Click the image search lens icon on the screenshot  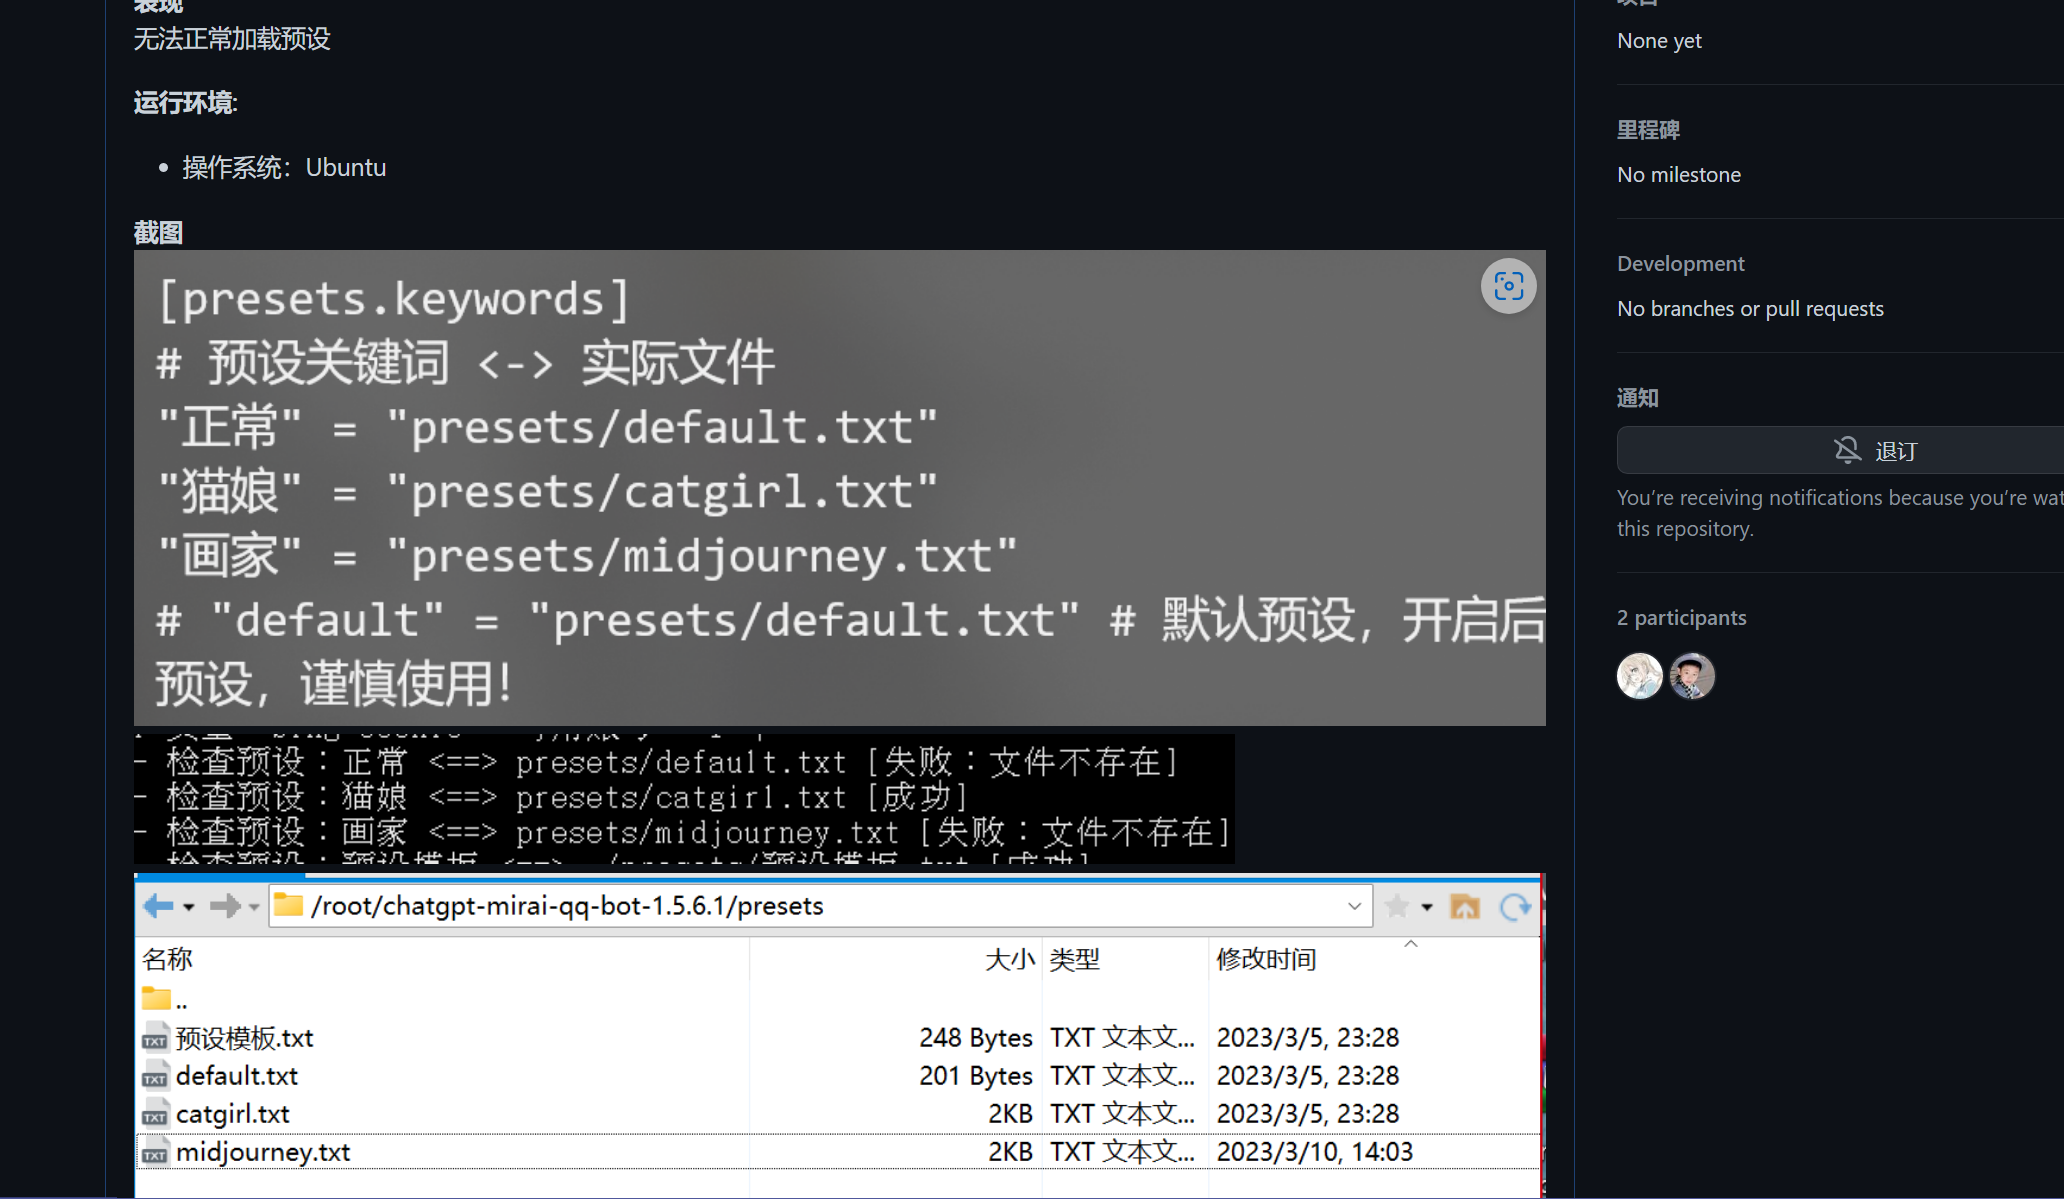tap(1508, 286)
